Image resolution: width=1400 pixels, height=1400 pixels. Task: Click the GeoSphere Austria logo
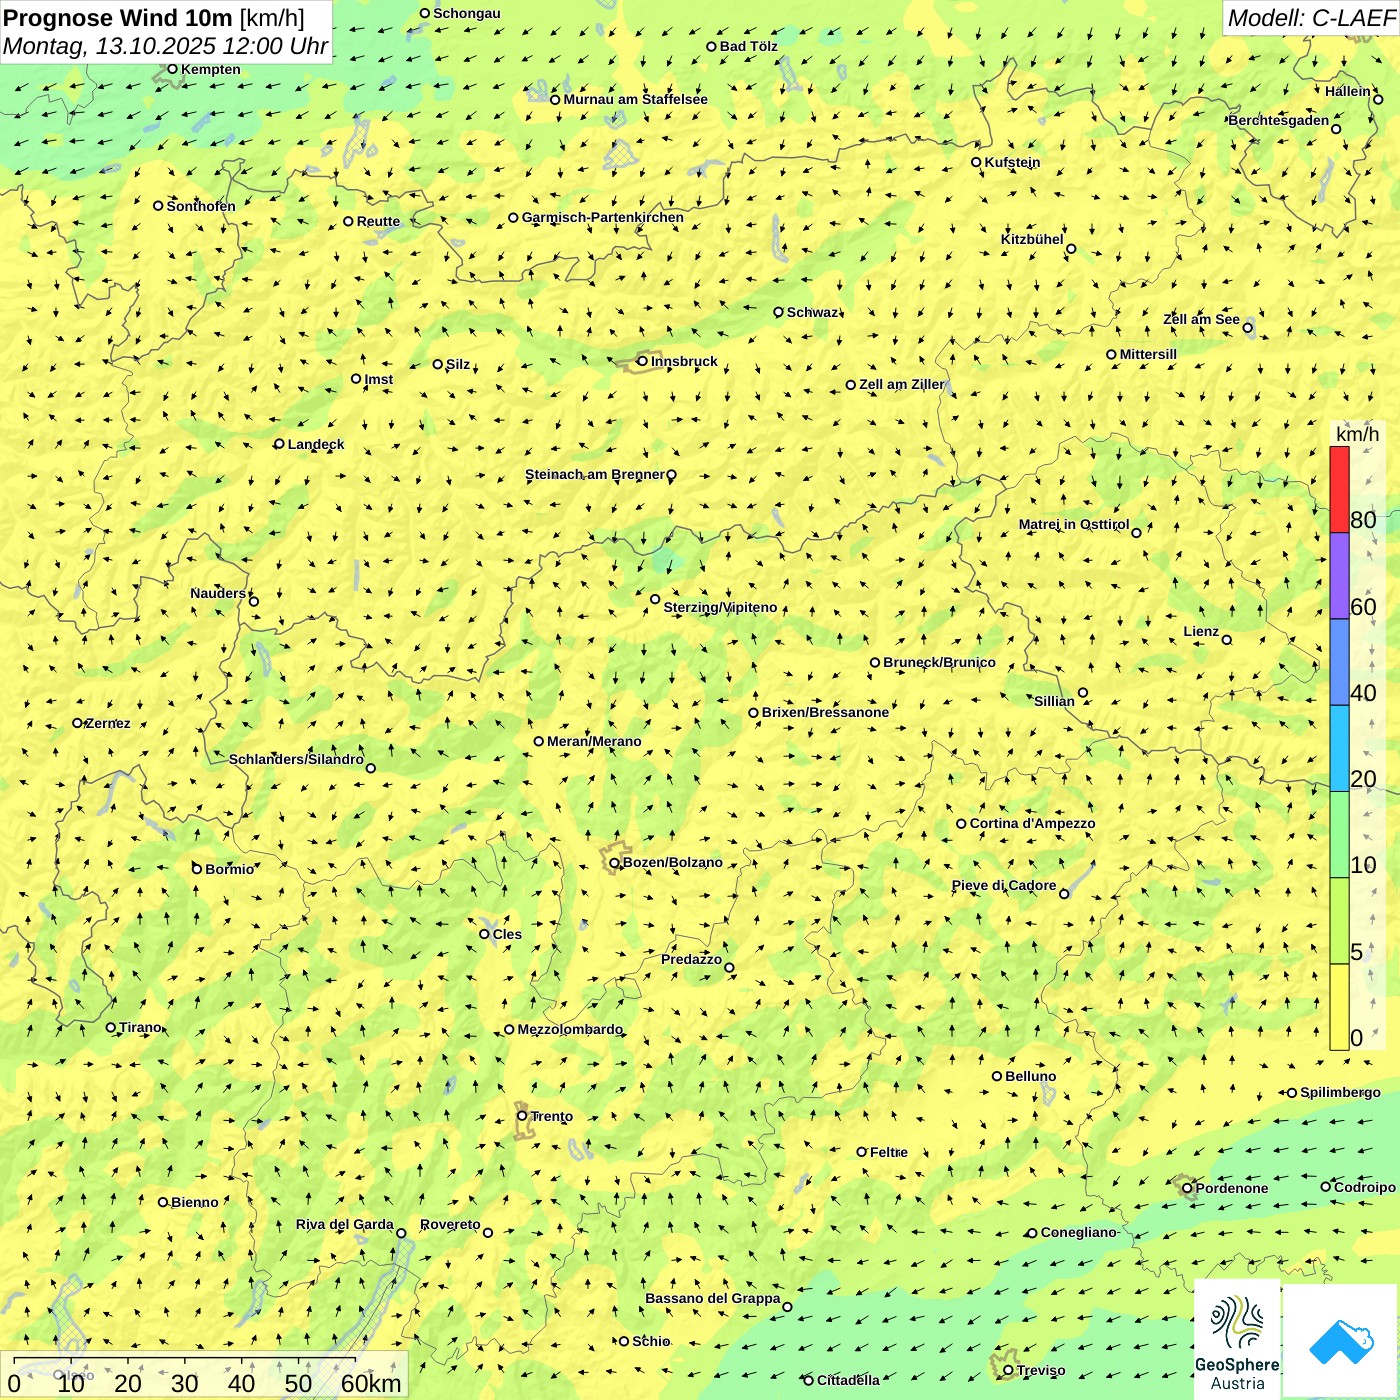[x=1237, y=1340]
